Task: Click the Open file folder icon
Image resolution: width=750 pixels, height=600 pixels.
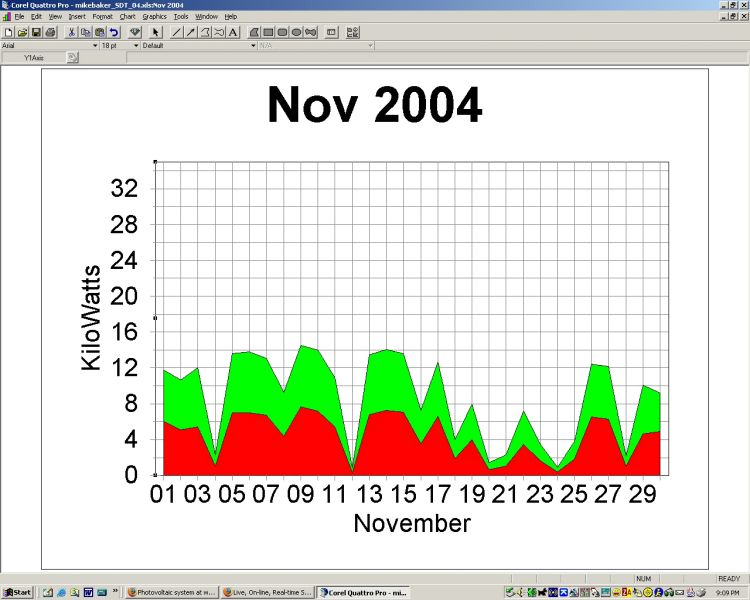Action: [x=22, y=32]
